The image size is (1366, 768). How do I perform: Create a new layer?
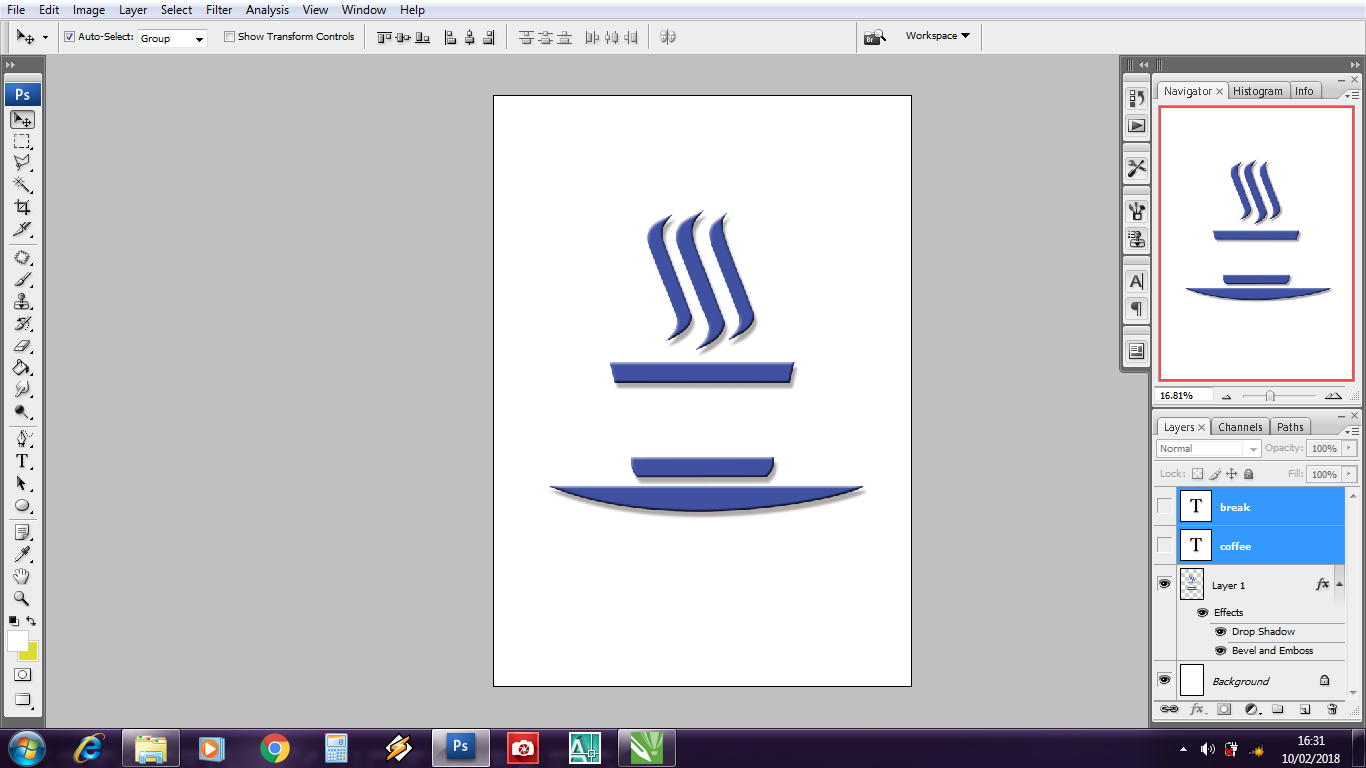pyautogui.click(x=1305, y=709)
